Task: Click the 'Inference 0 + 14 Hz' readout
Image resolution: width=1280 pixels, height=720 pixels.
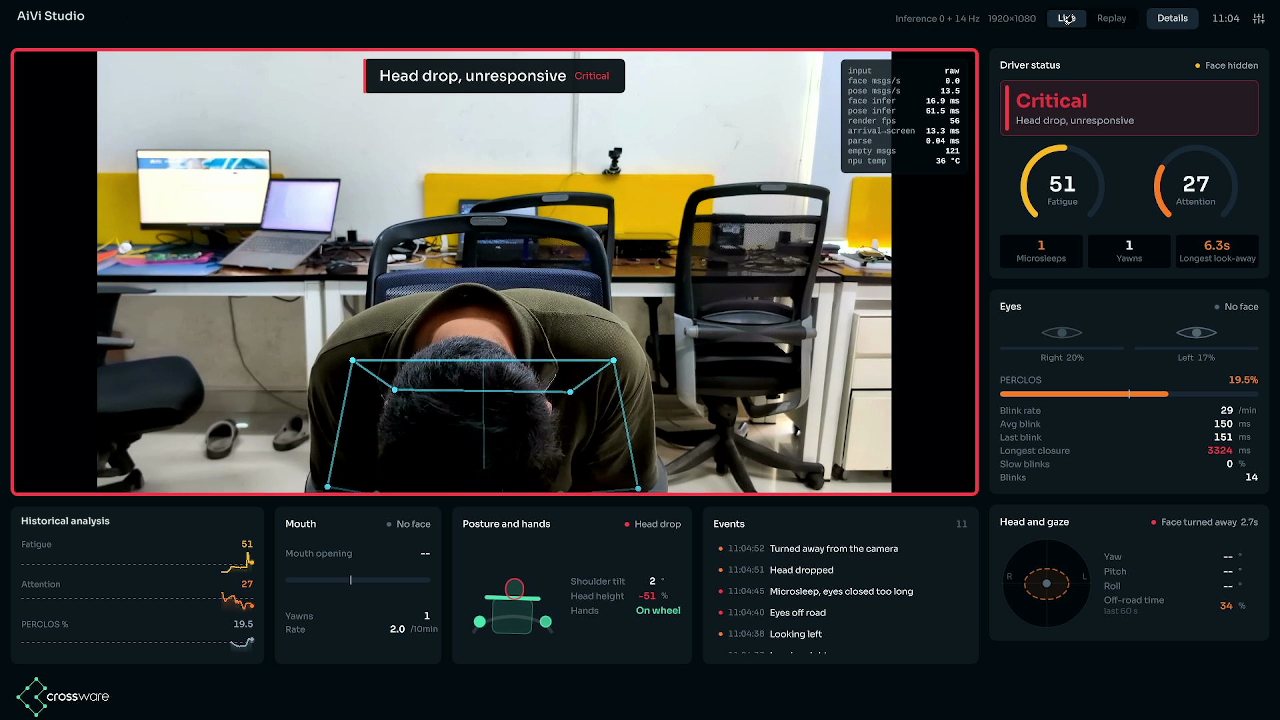Action: 938,19
